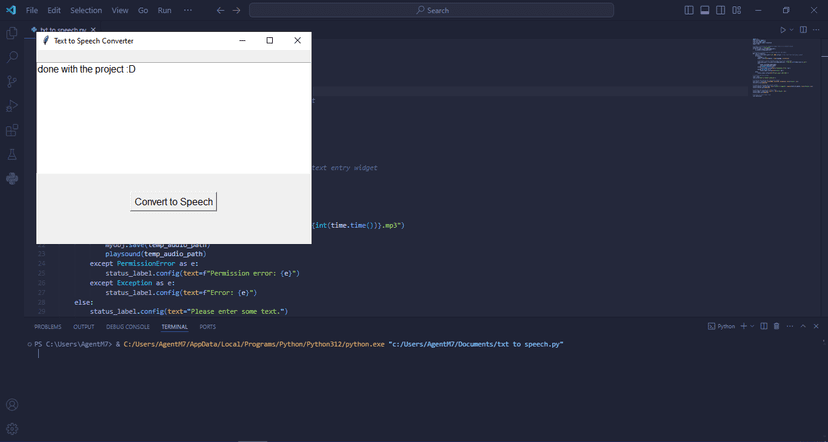Click the Convert to Speech button

174,202
